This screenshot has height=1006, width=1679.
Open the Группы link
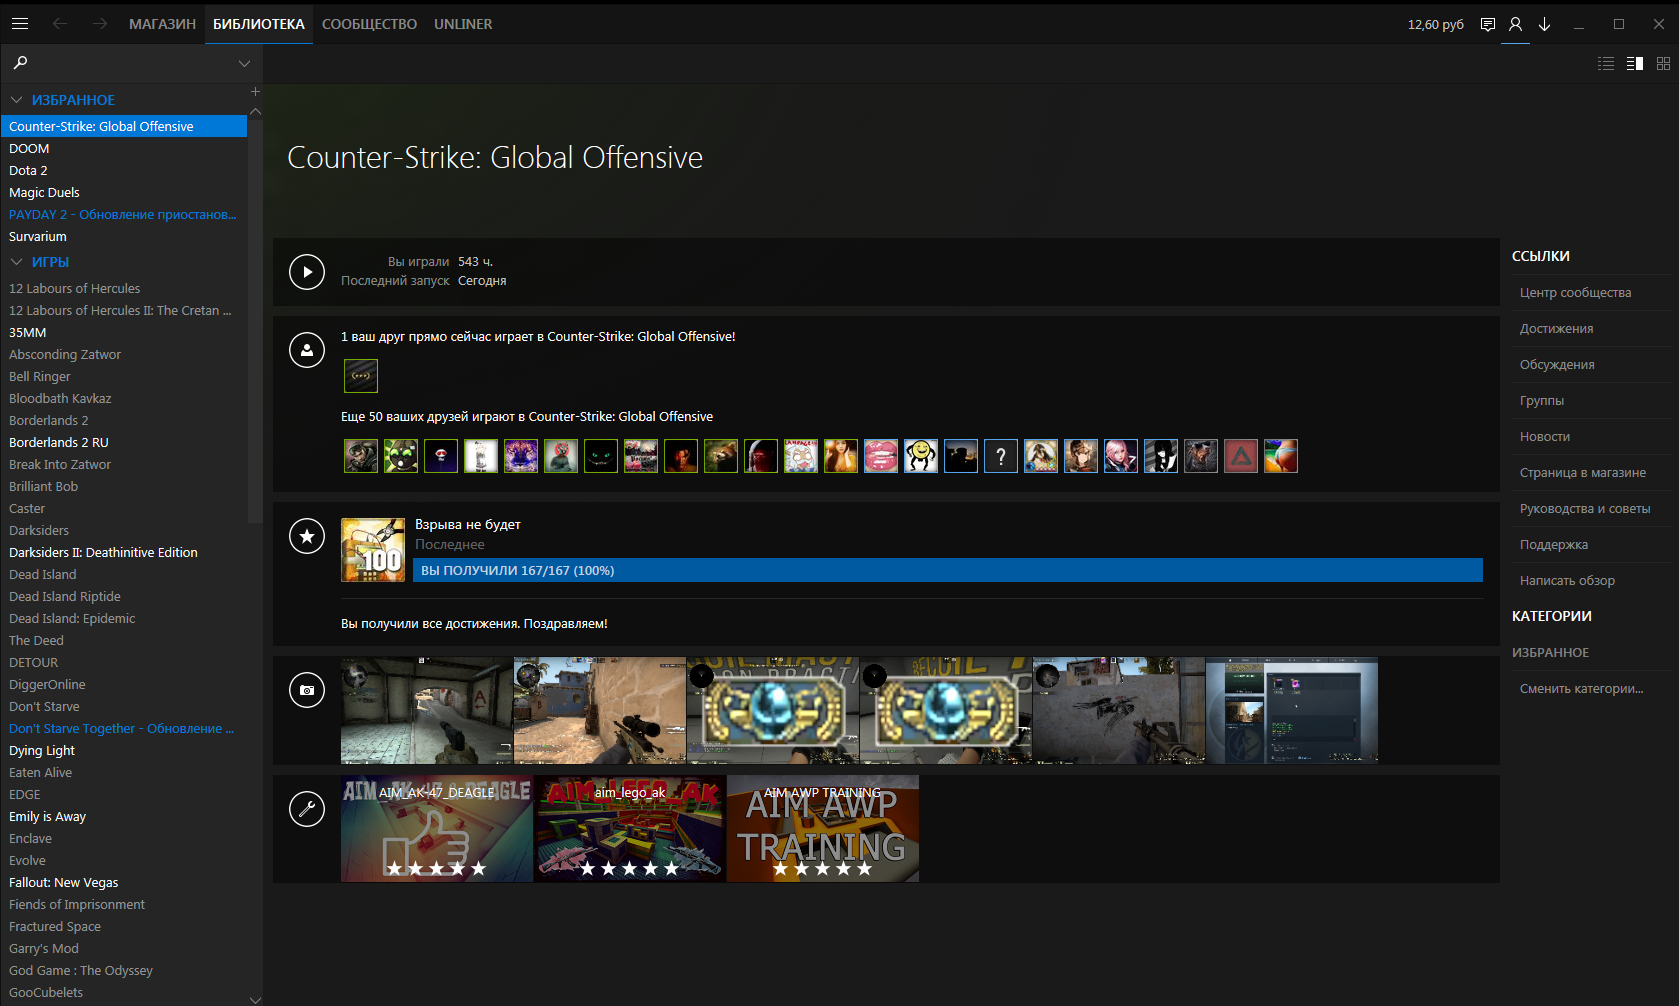[x=1542, y=401]
